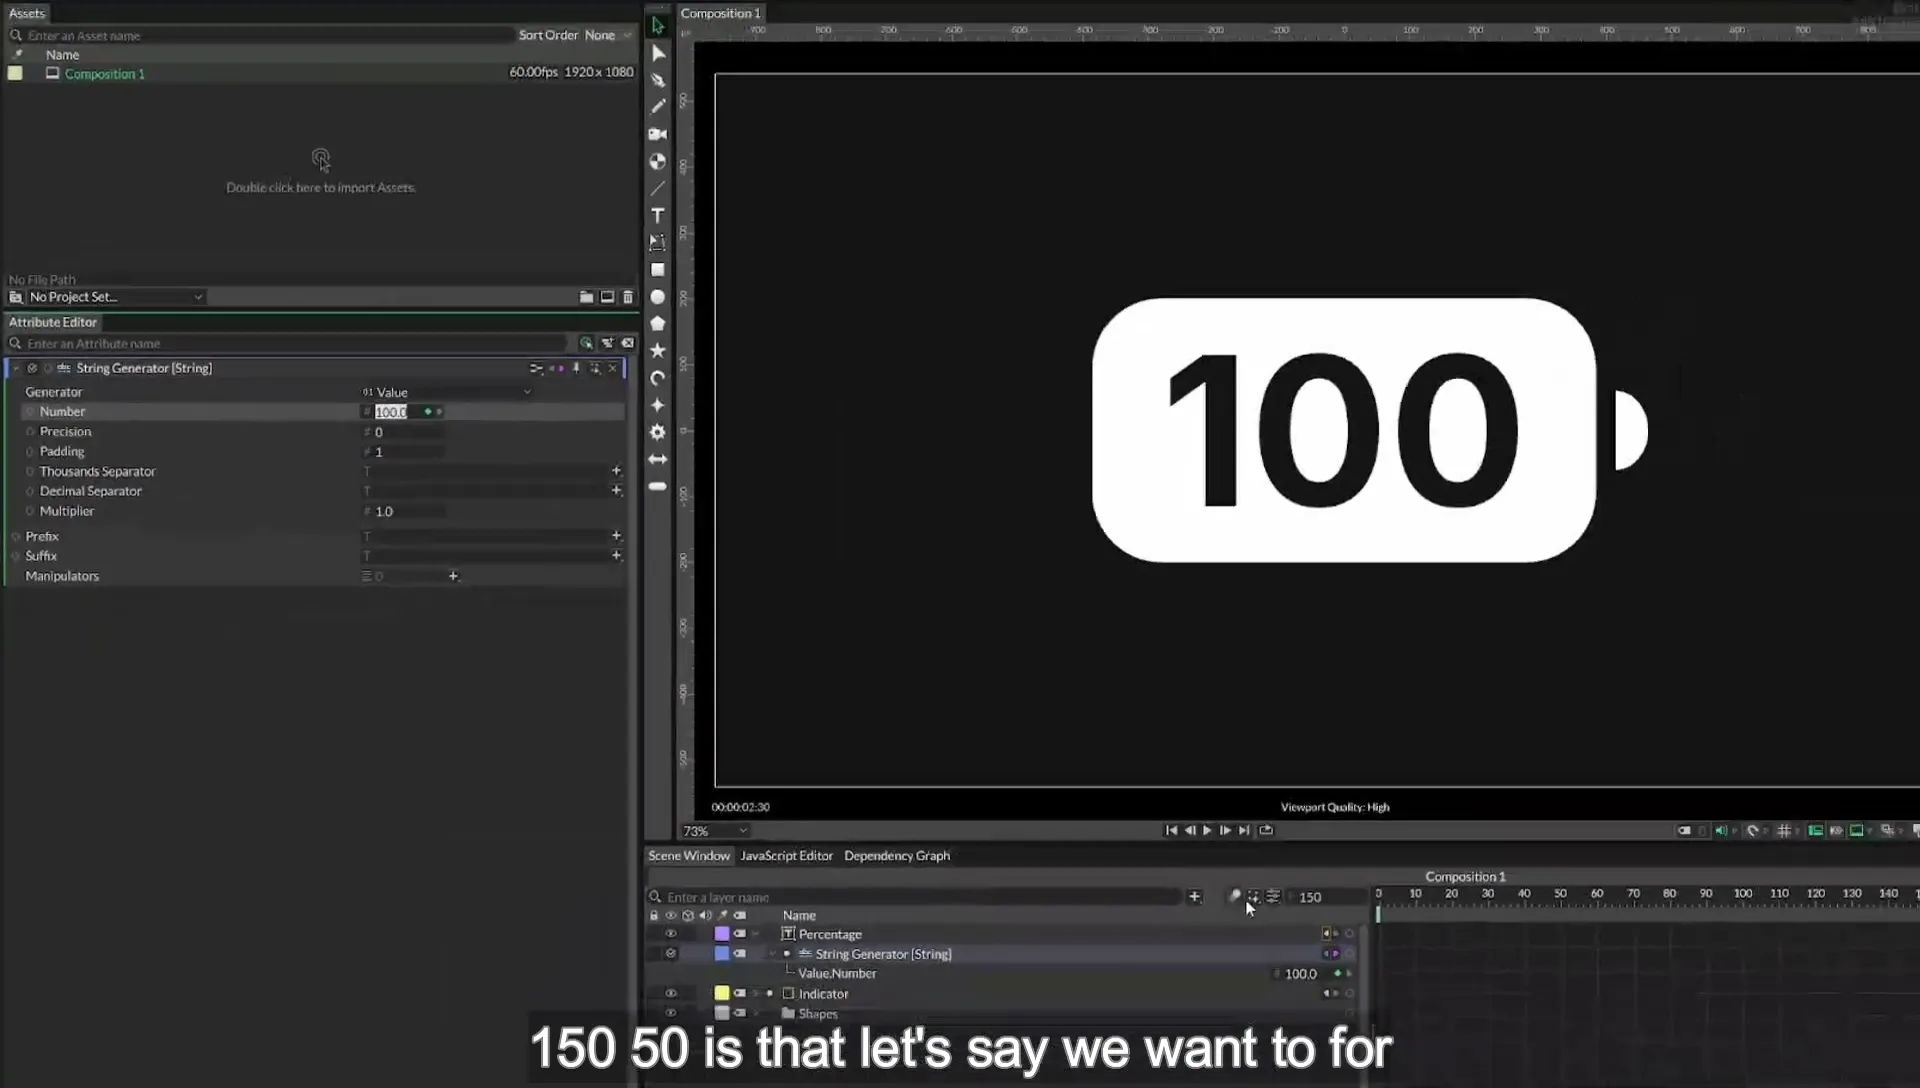Viewport: 1920px width, 1088px height.
Task: Open the Generator Value dropdown
Action: 447,392
